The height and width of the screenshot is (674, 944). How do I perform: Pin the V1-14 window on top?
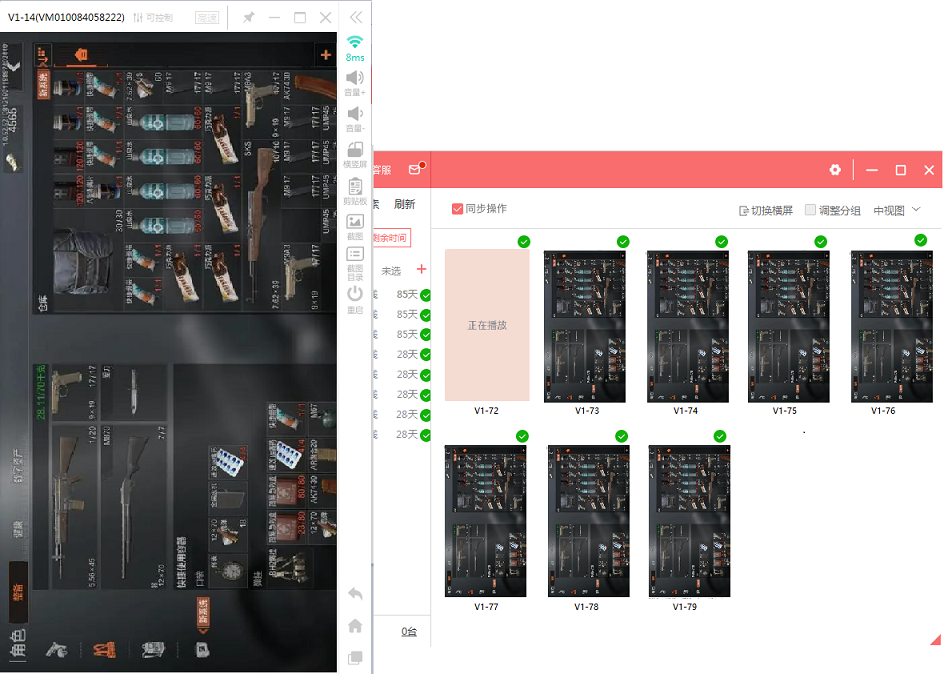(248, 18)
